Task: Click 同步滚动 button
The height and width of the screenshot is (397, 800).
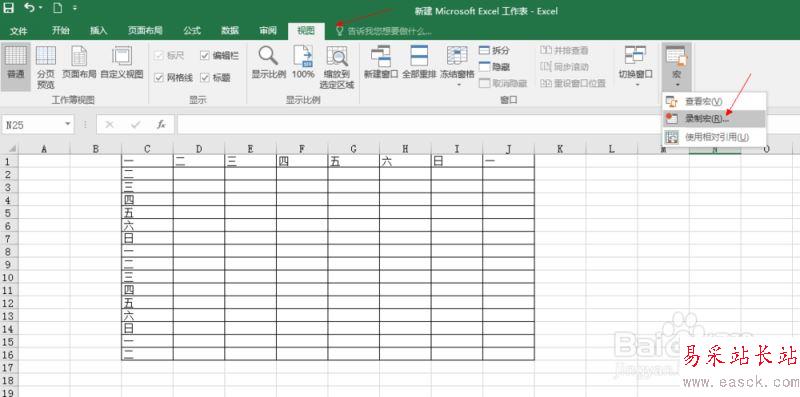Action: (564, 67)
